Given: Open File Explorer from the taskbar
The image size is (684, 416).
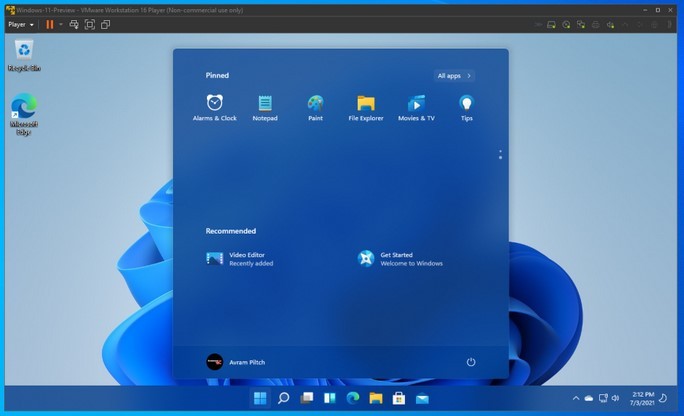Looking at the screenshot, I should [376, 398].
